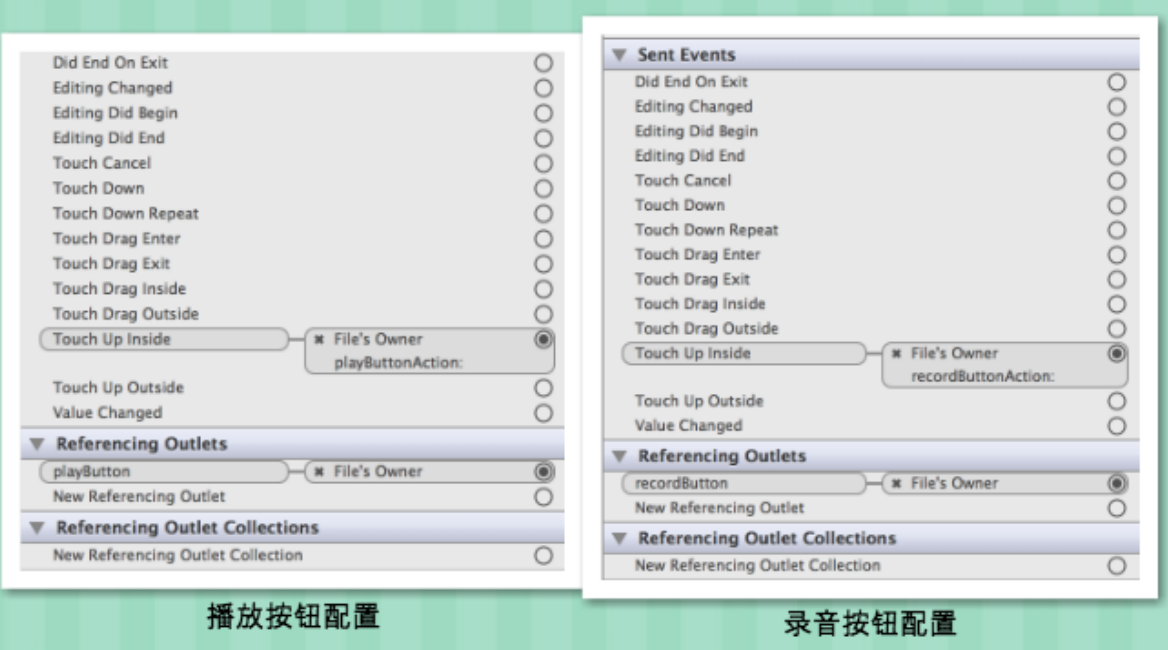Image resolution: width=1168 pixels, height=650 pixels.
Task: Click Touch Drag Exit circle in right panel
Action: [x=1116, y=279]
